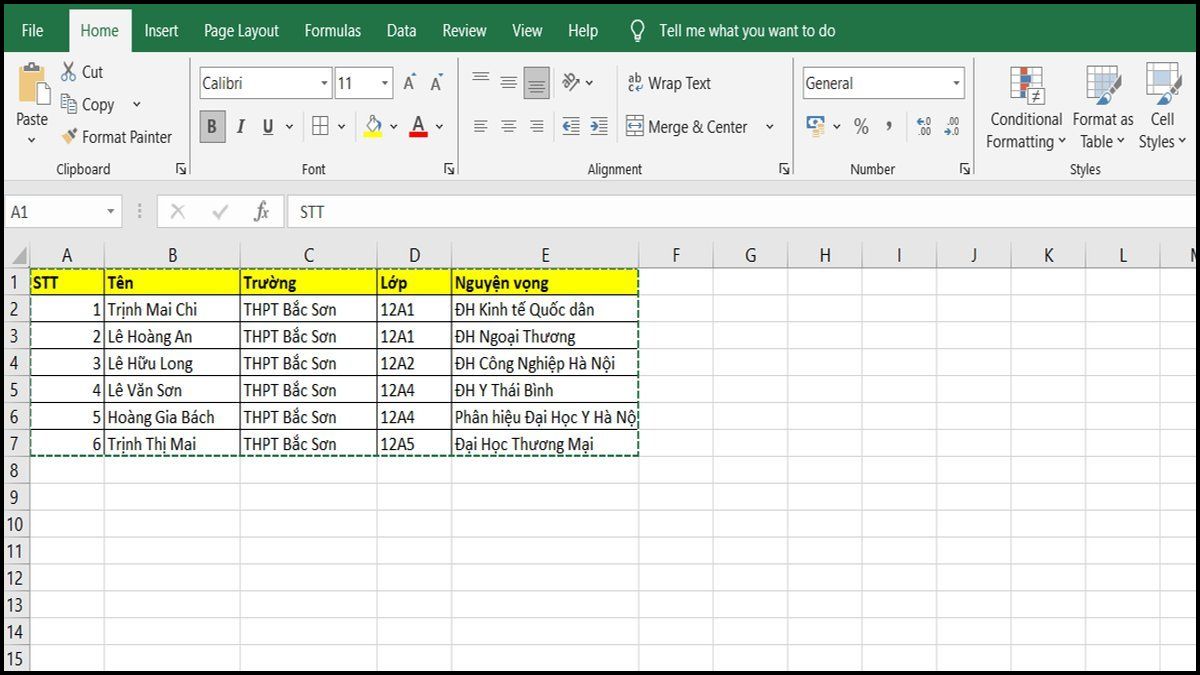This screenshot has width=1200, height=675.
Task: Center text horizontally
Action: (509, 127)
